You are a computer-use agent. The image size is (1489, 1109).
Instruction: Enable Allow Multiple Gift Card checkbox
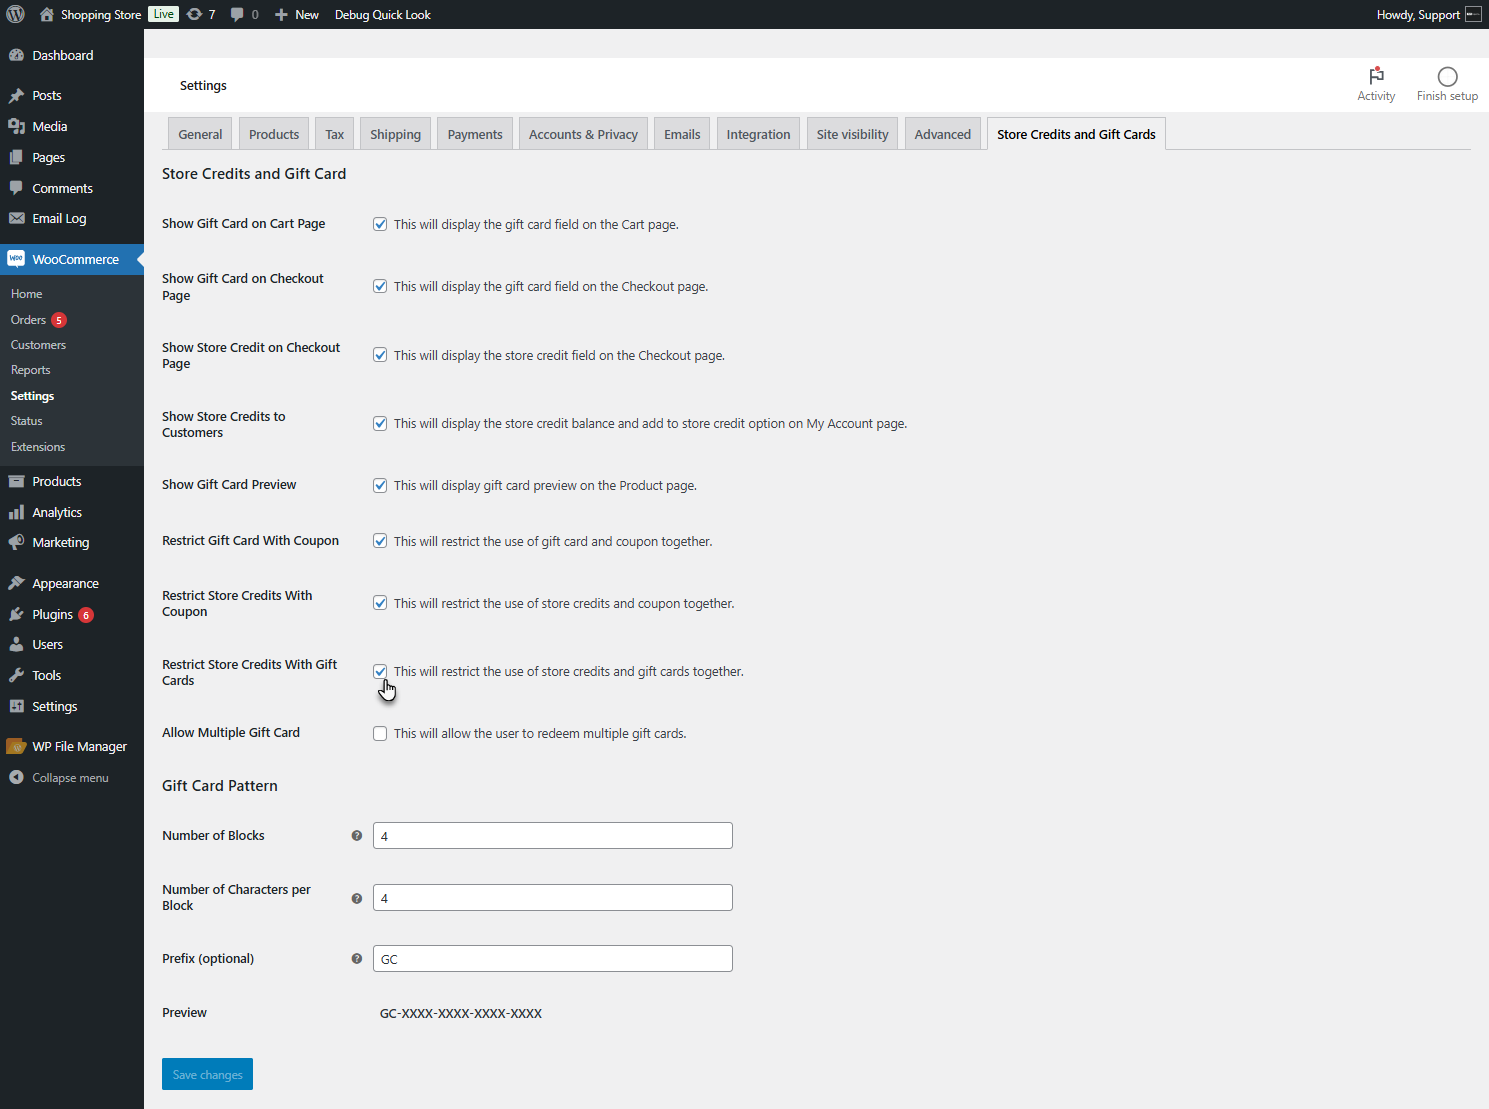point(380,733)
